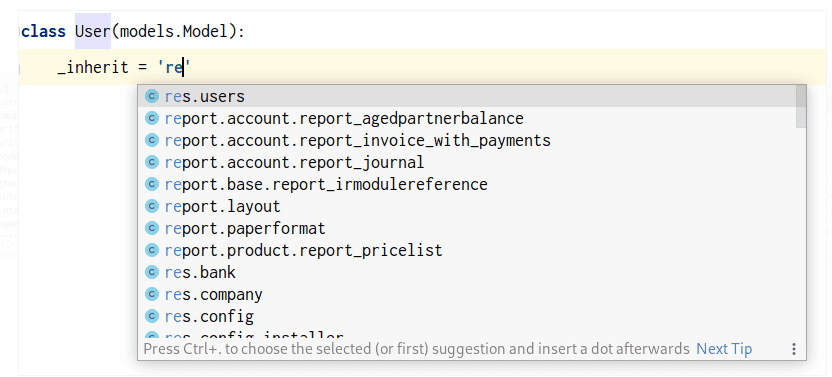
Task: Open the completion popup options kebab menu
Action: point(794,349)
